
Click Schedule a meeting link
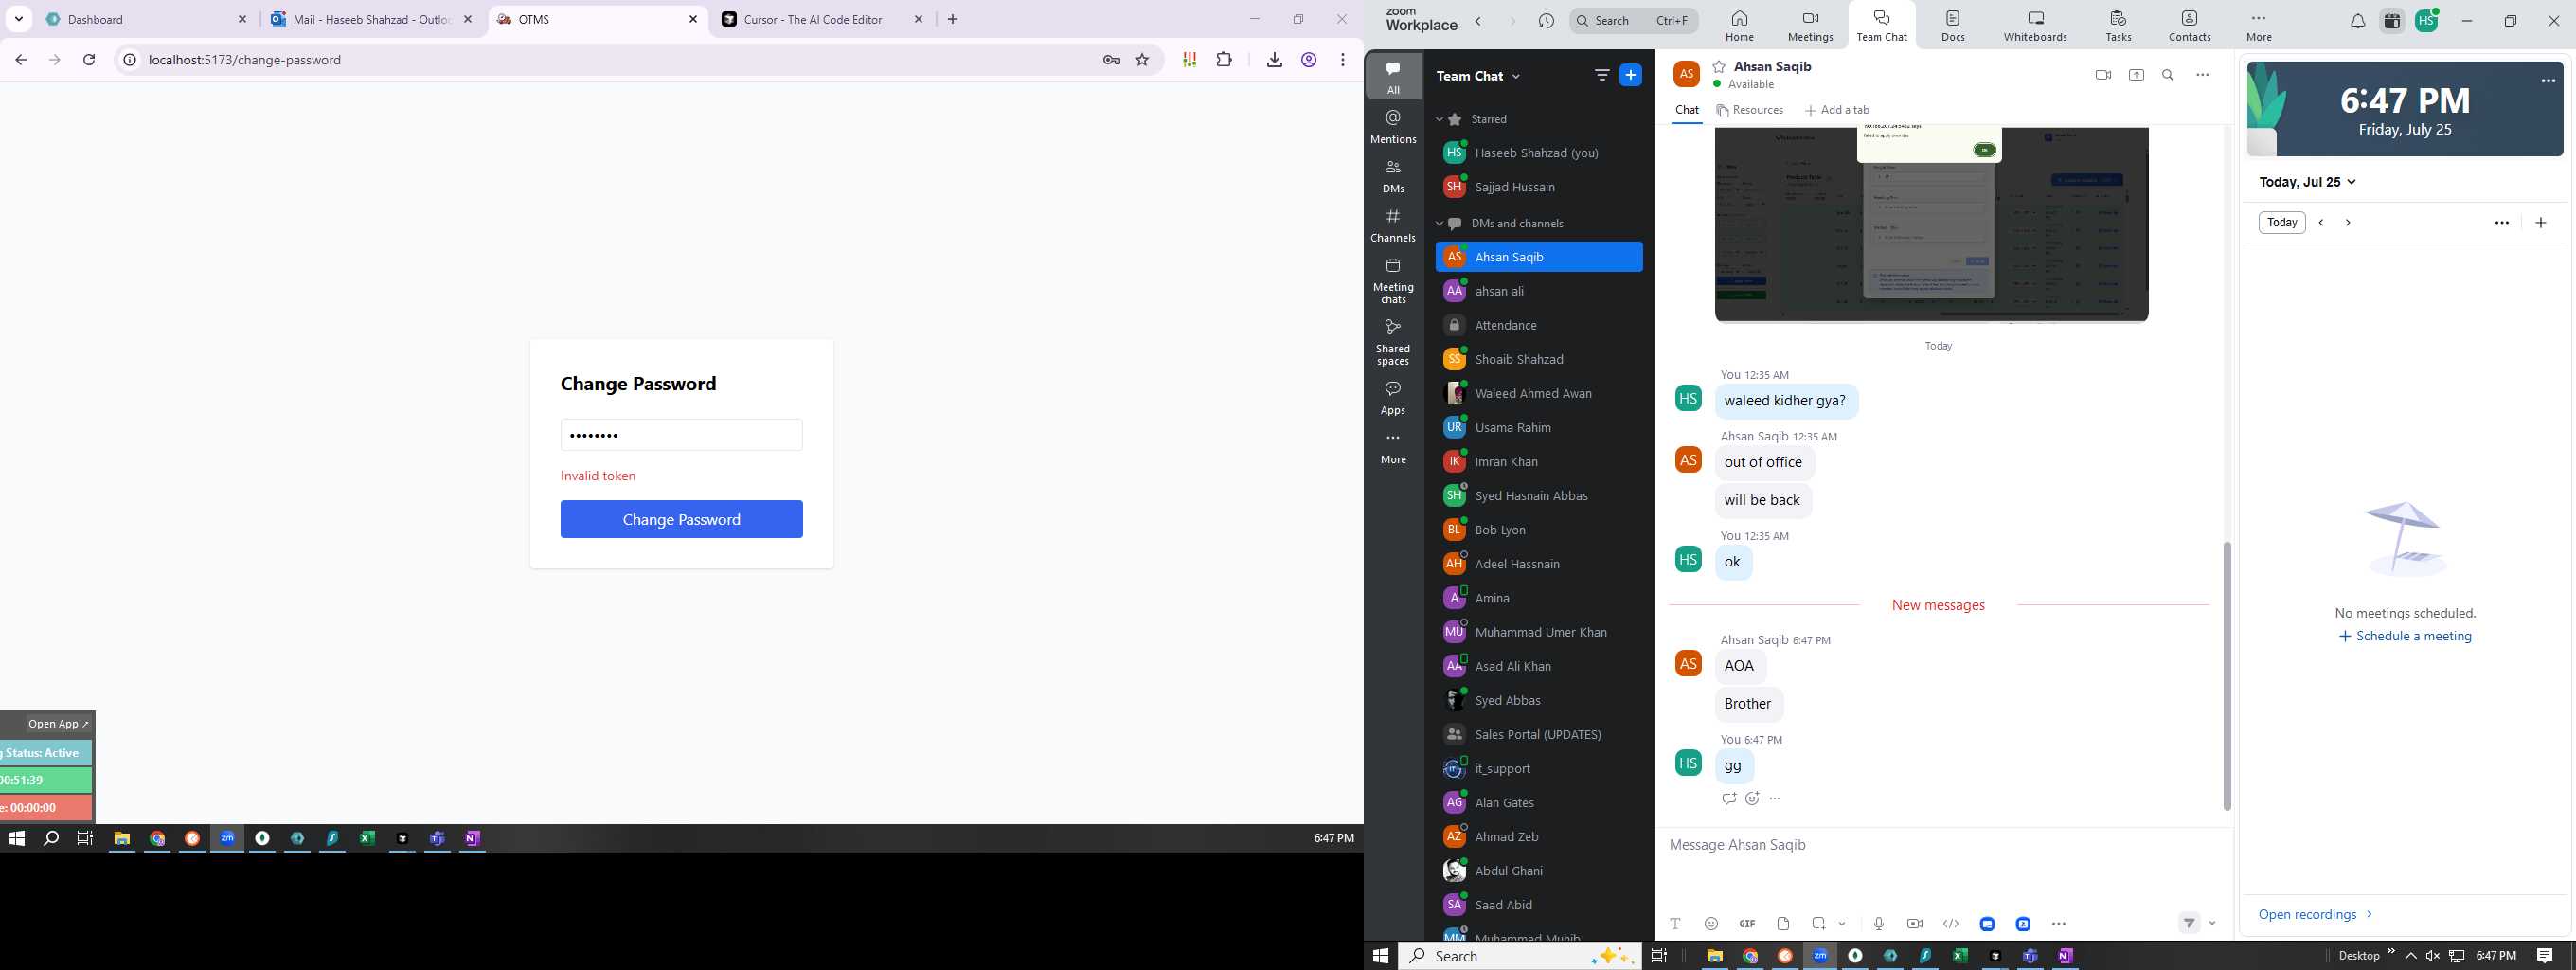2405,636
